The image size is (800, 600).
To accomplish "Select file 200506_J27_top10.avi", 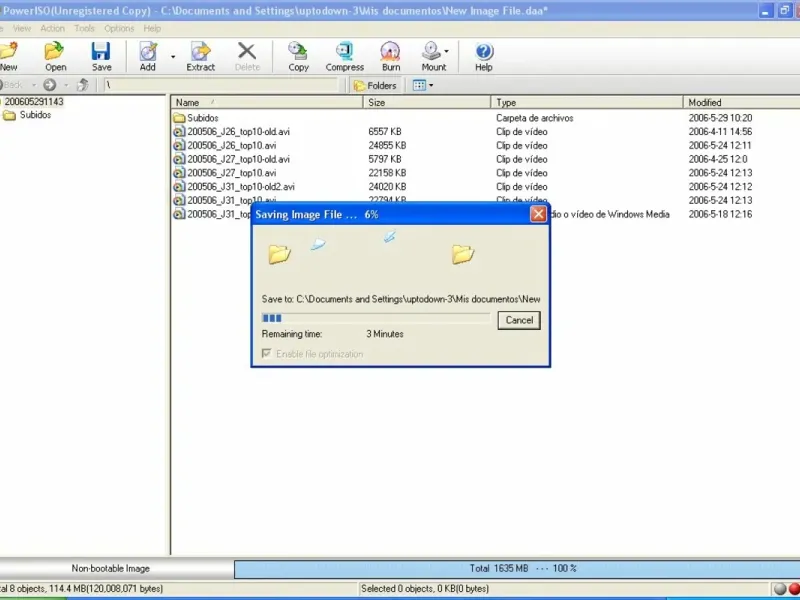I will tap(232, 173).
